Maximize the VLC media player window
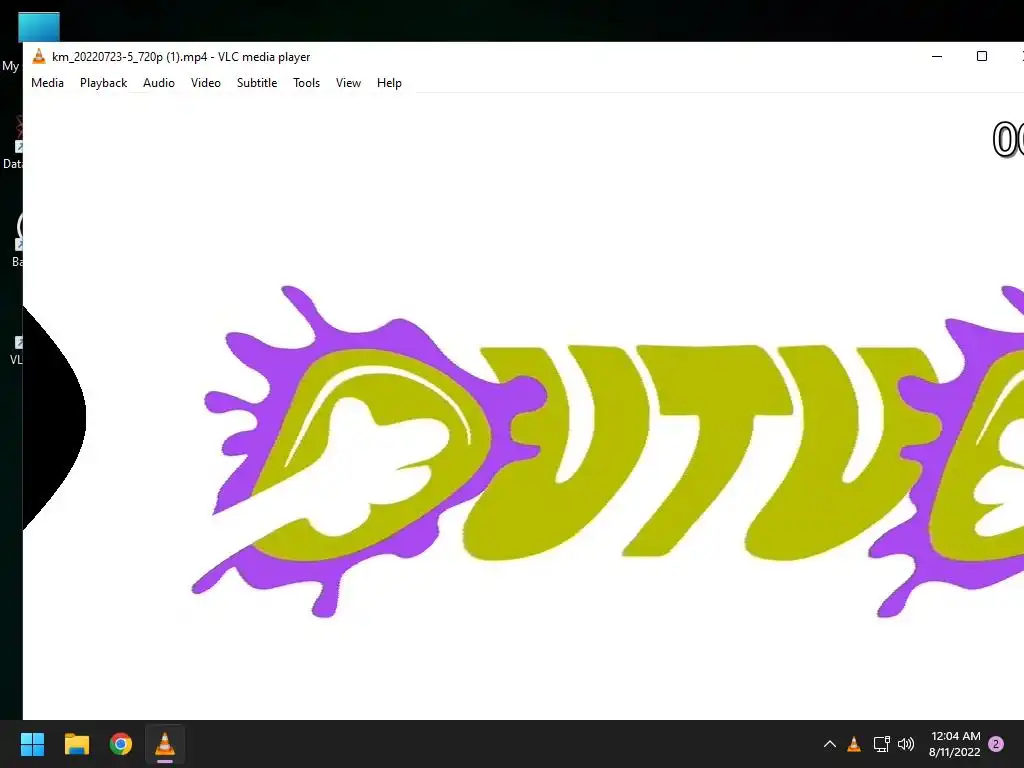The image size is (1024, 768). pyautogui.click(x=982, y=57)
